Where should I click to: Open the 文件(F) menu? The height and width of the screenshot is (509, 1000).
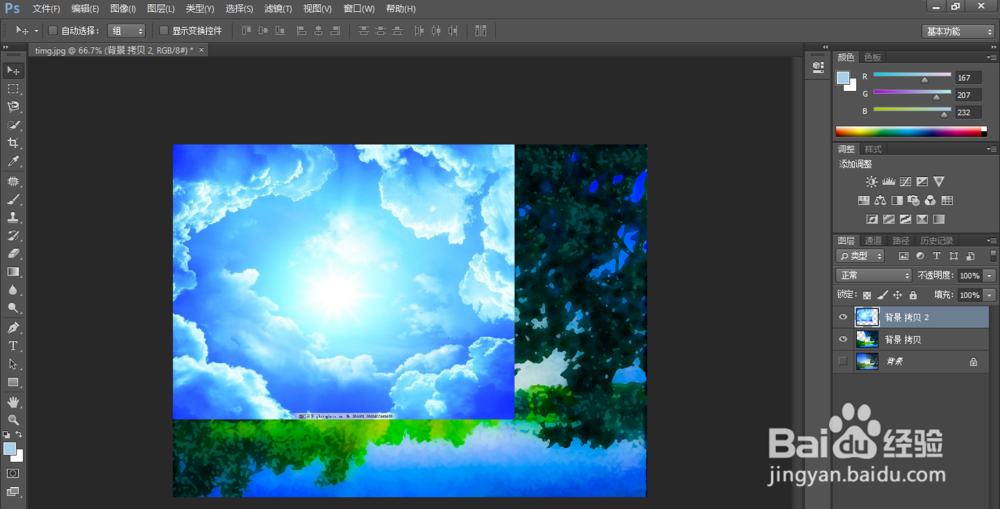pyautogui.click(x=46, y=9)
